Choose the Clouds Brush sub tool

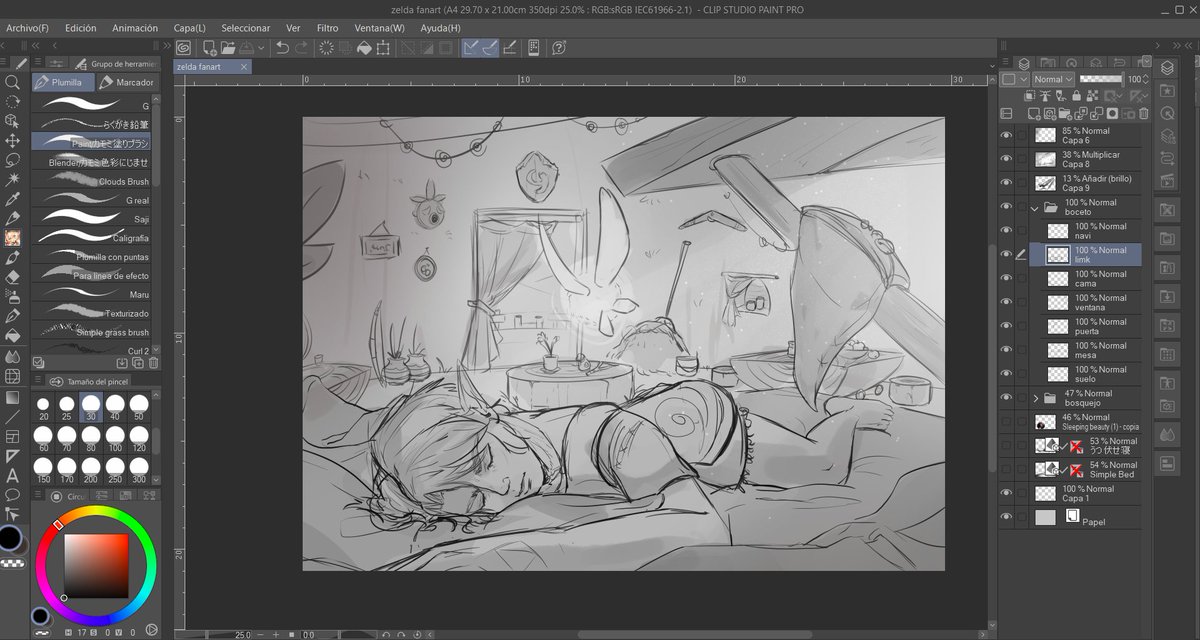tap(91, 181)
